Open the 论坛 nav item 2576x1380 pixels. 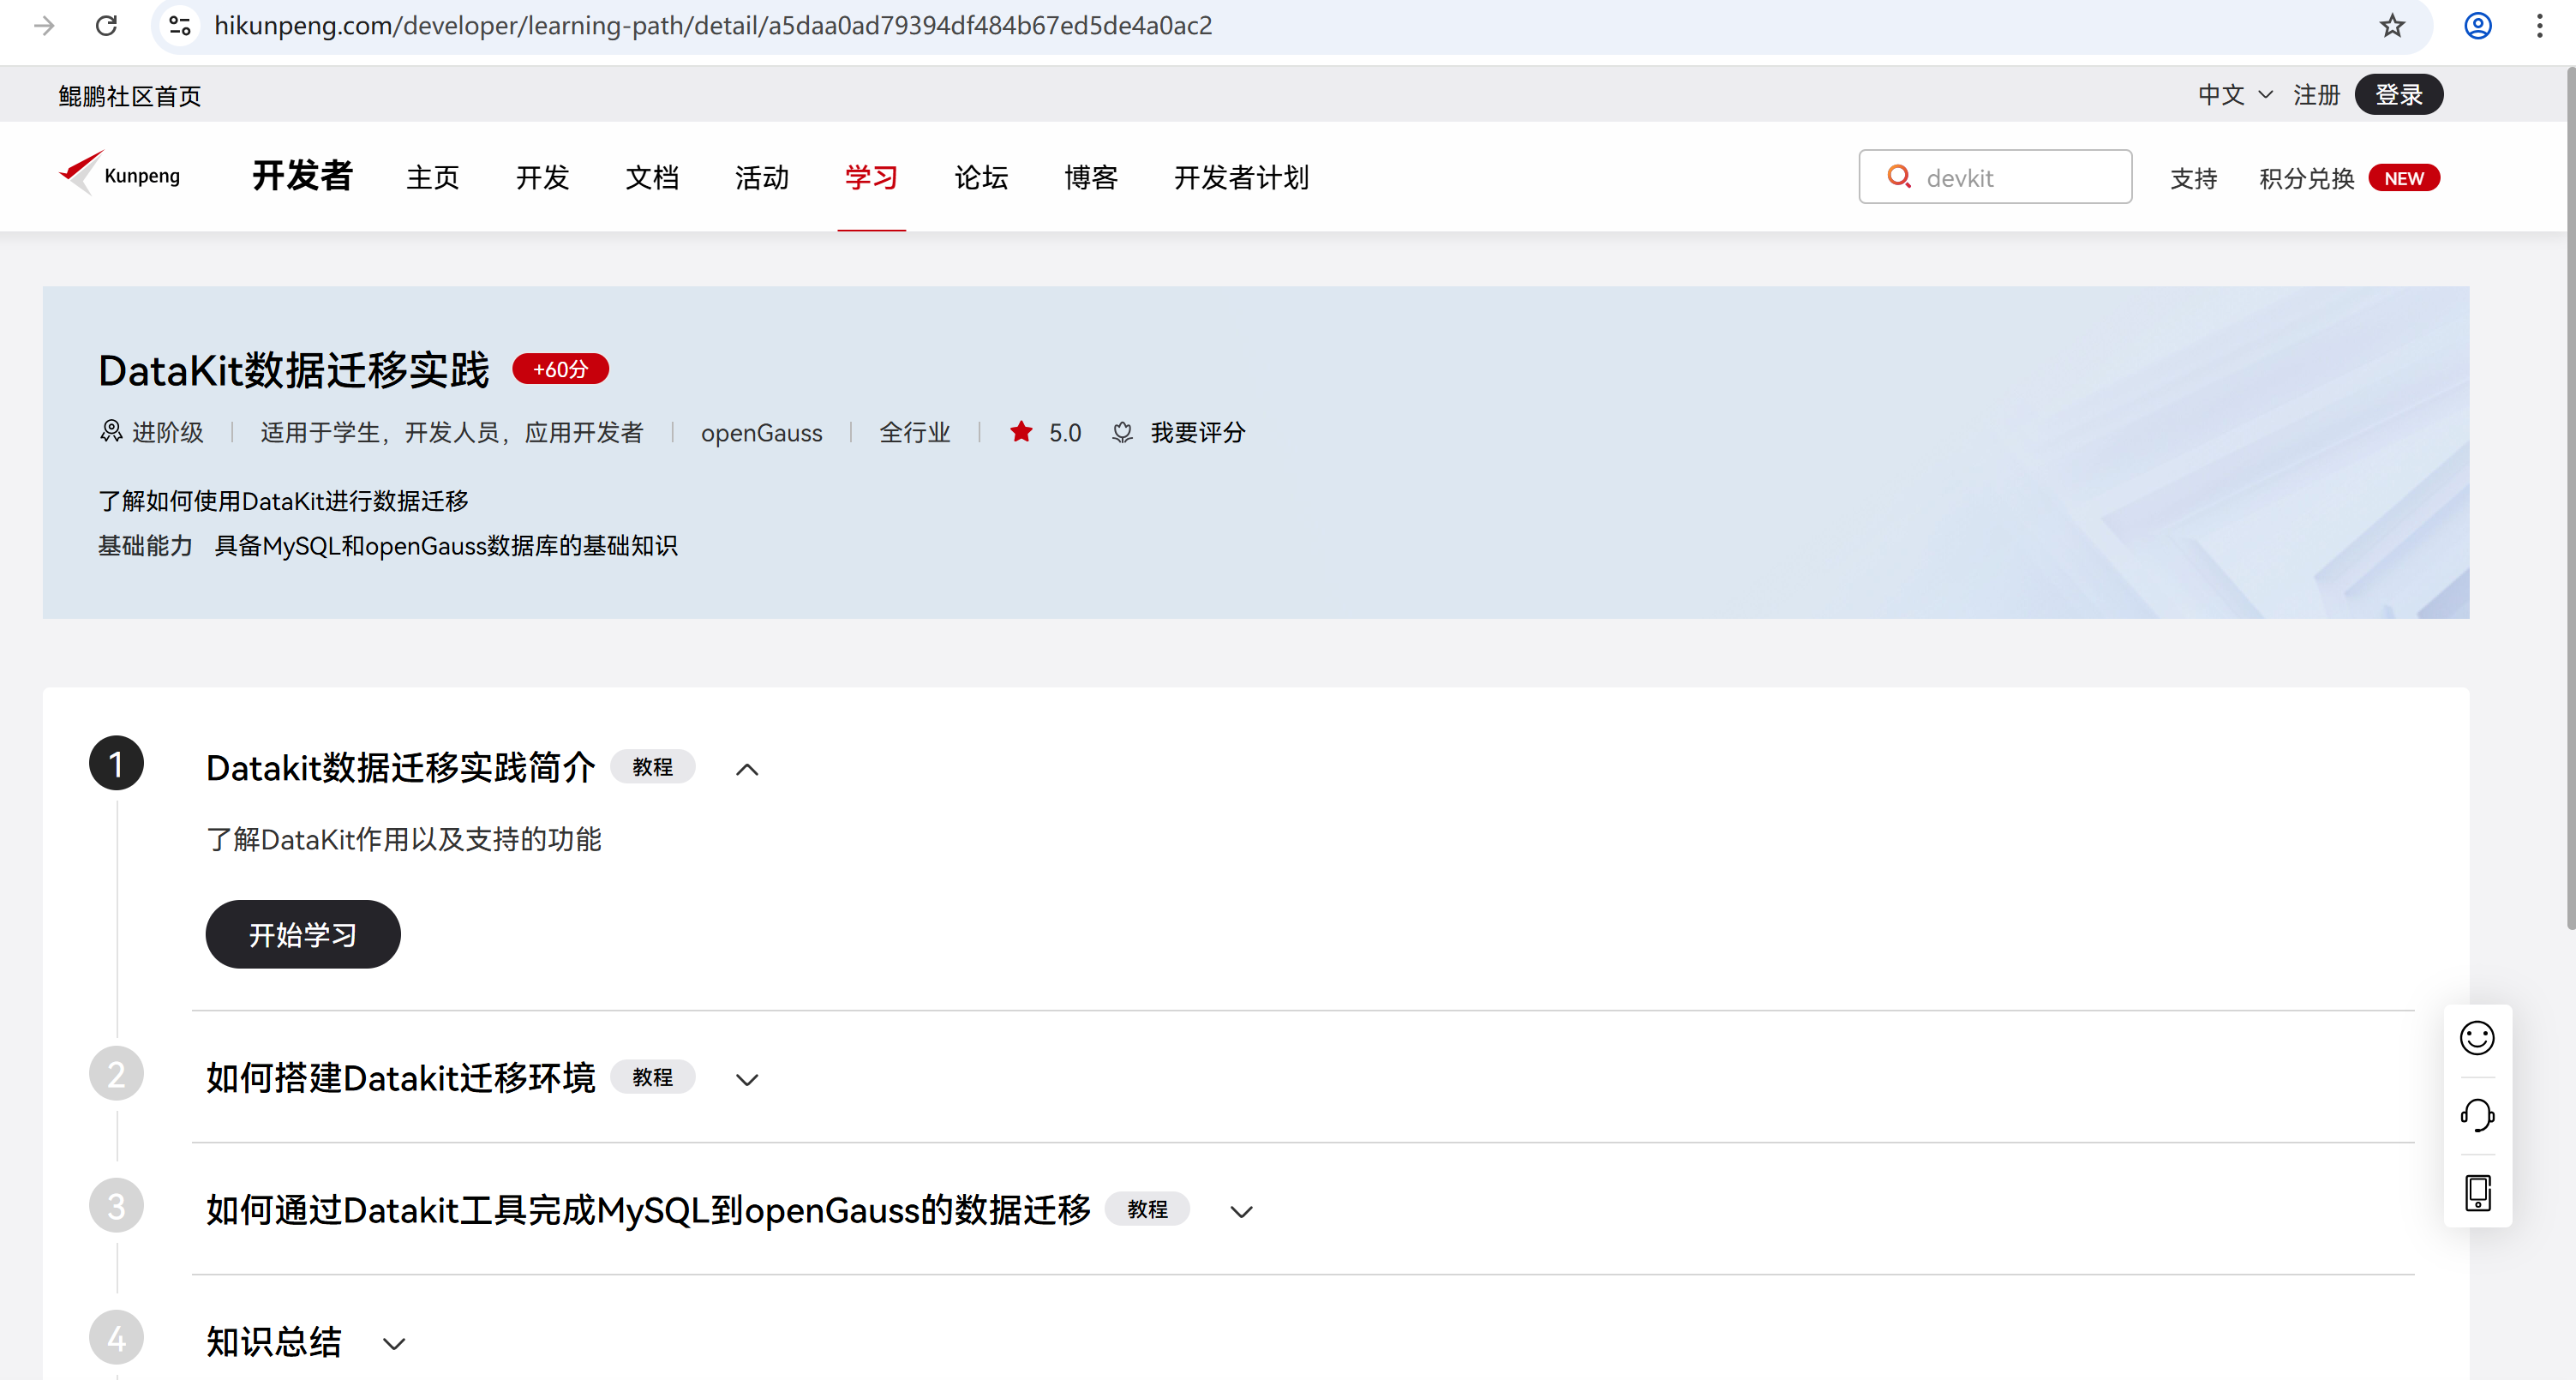click(981, 177)
